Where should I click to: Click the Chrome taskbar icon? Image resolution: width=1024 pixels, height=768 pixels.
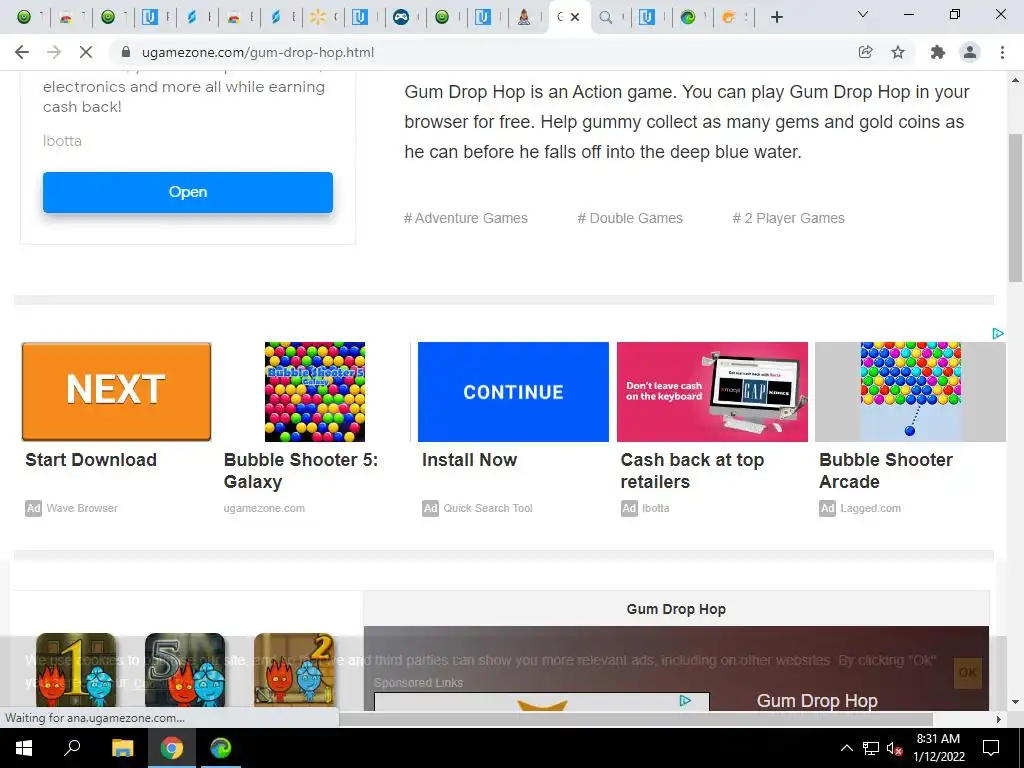point(172,748)
